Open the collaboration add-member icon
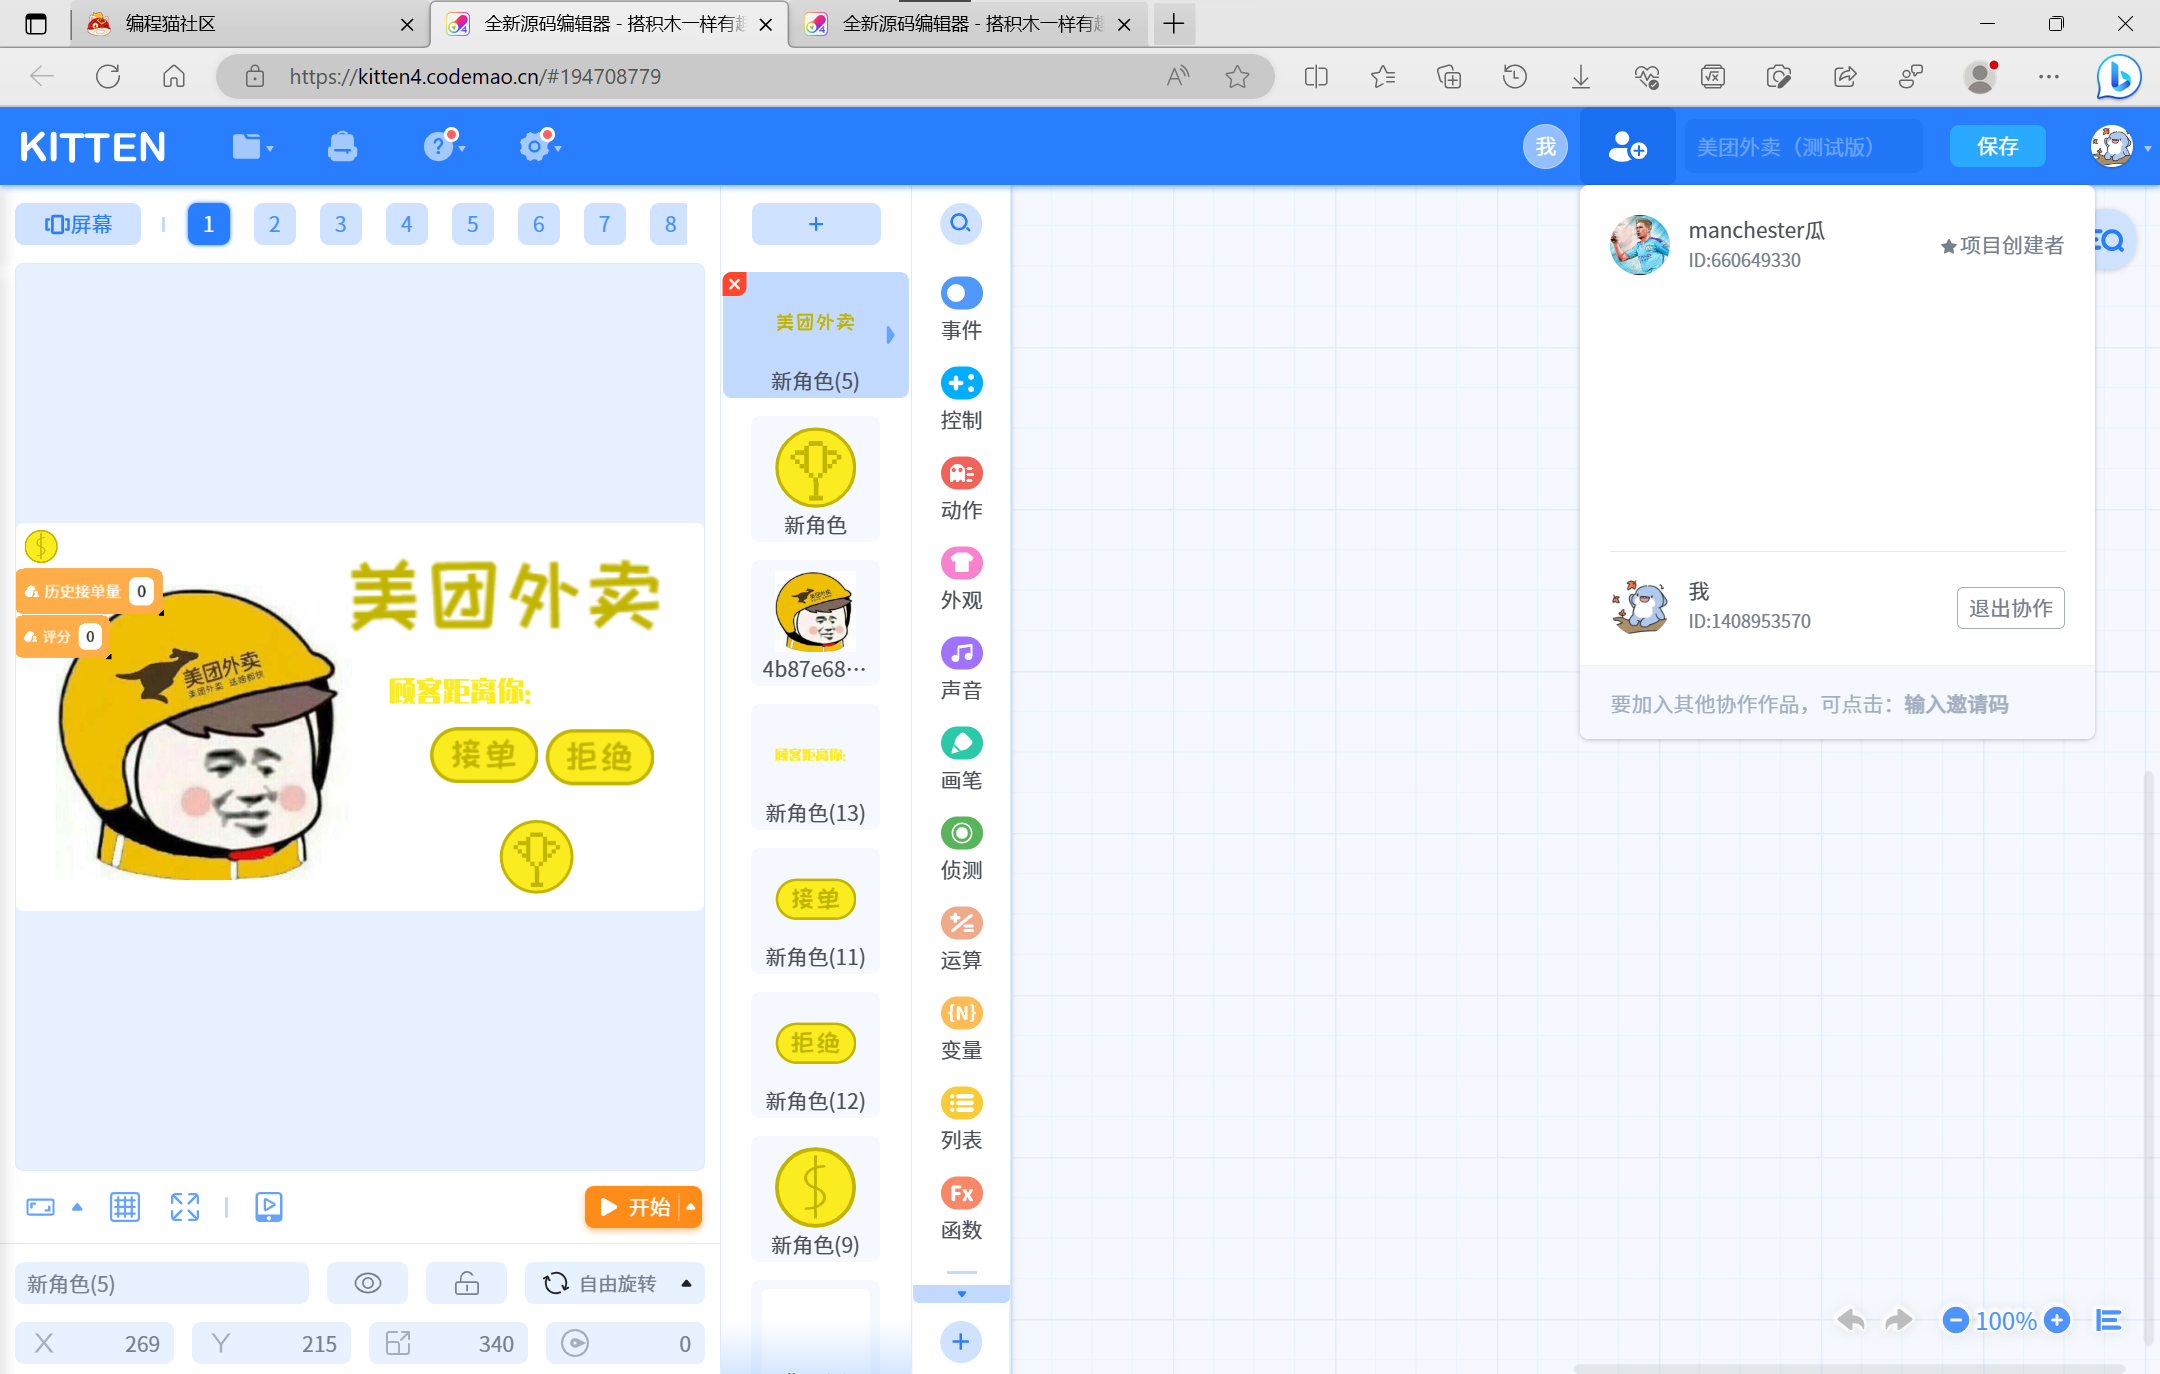 tap(1627, 147)
